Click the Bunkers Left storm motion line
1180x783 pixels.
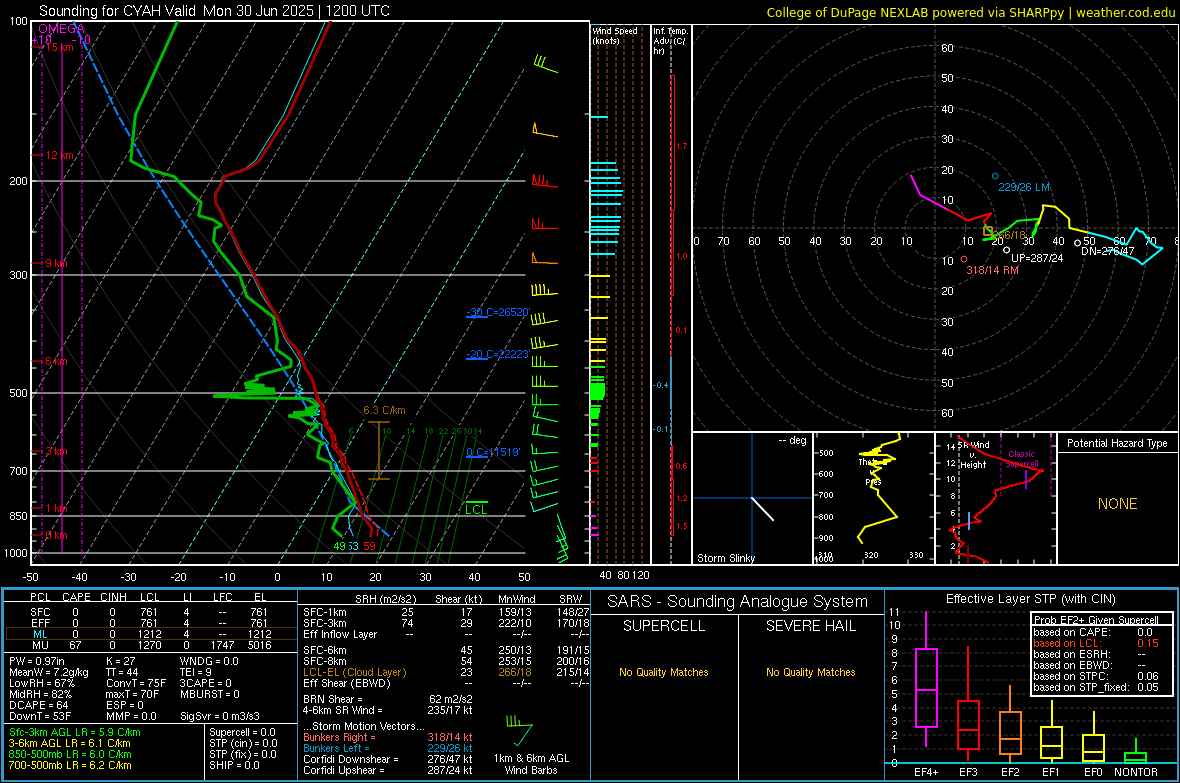(388, 748)
